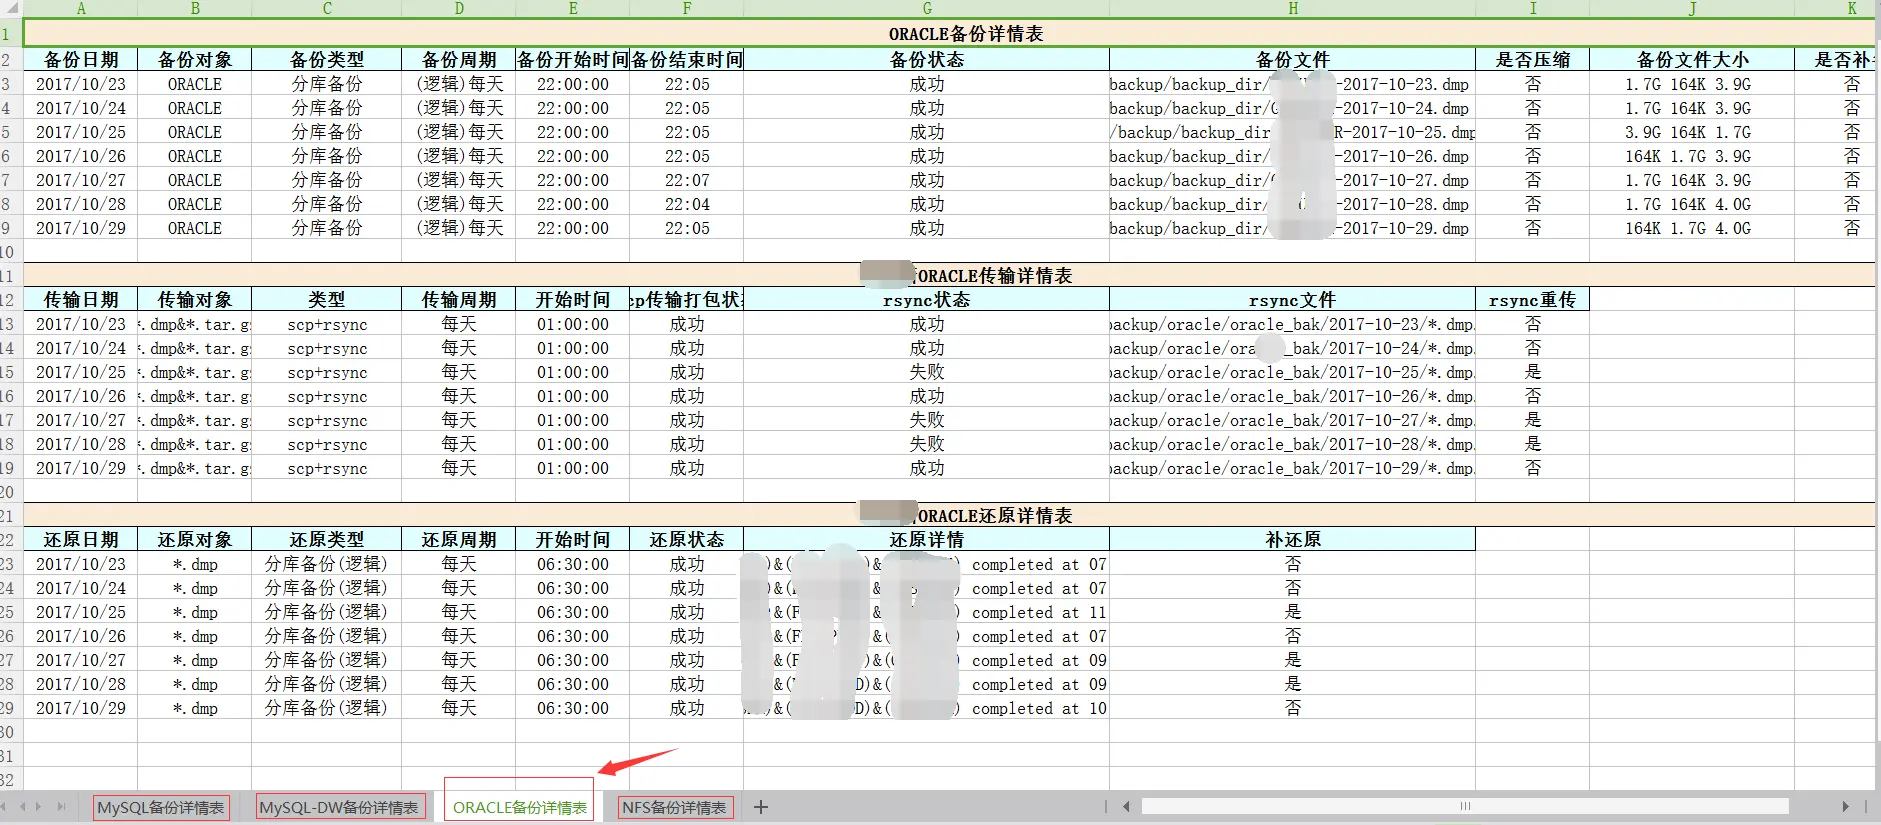Select the size cell 164K 1.7G 4.0G

click(x=1692, y=228)
